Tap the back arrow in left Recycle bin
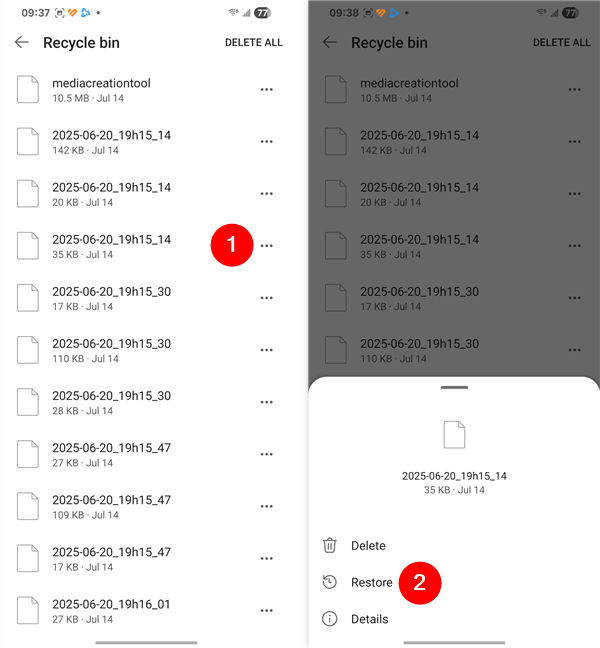The width and height of the screenshot is (600, 648). click(21, 42)
